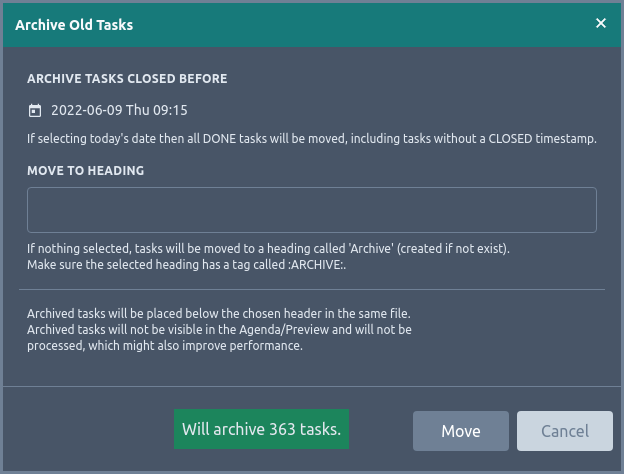Click the 'Archive Old Tasks' dialog title
Image resolution: width=624 pixels, height=474 pixels.
click(x=74, y=25)
